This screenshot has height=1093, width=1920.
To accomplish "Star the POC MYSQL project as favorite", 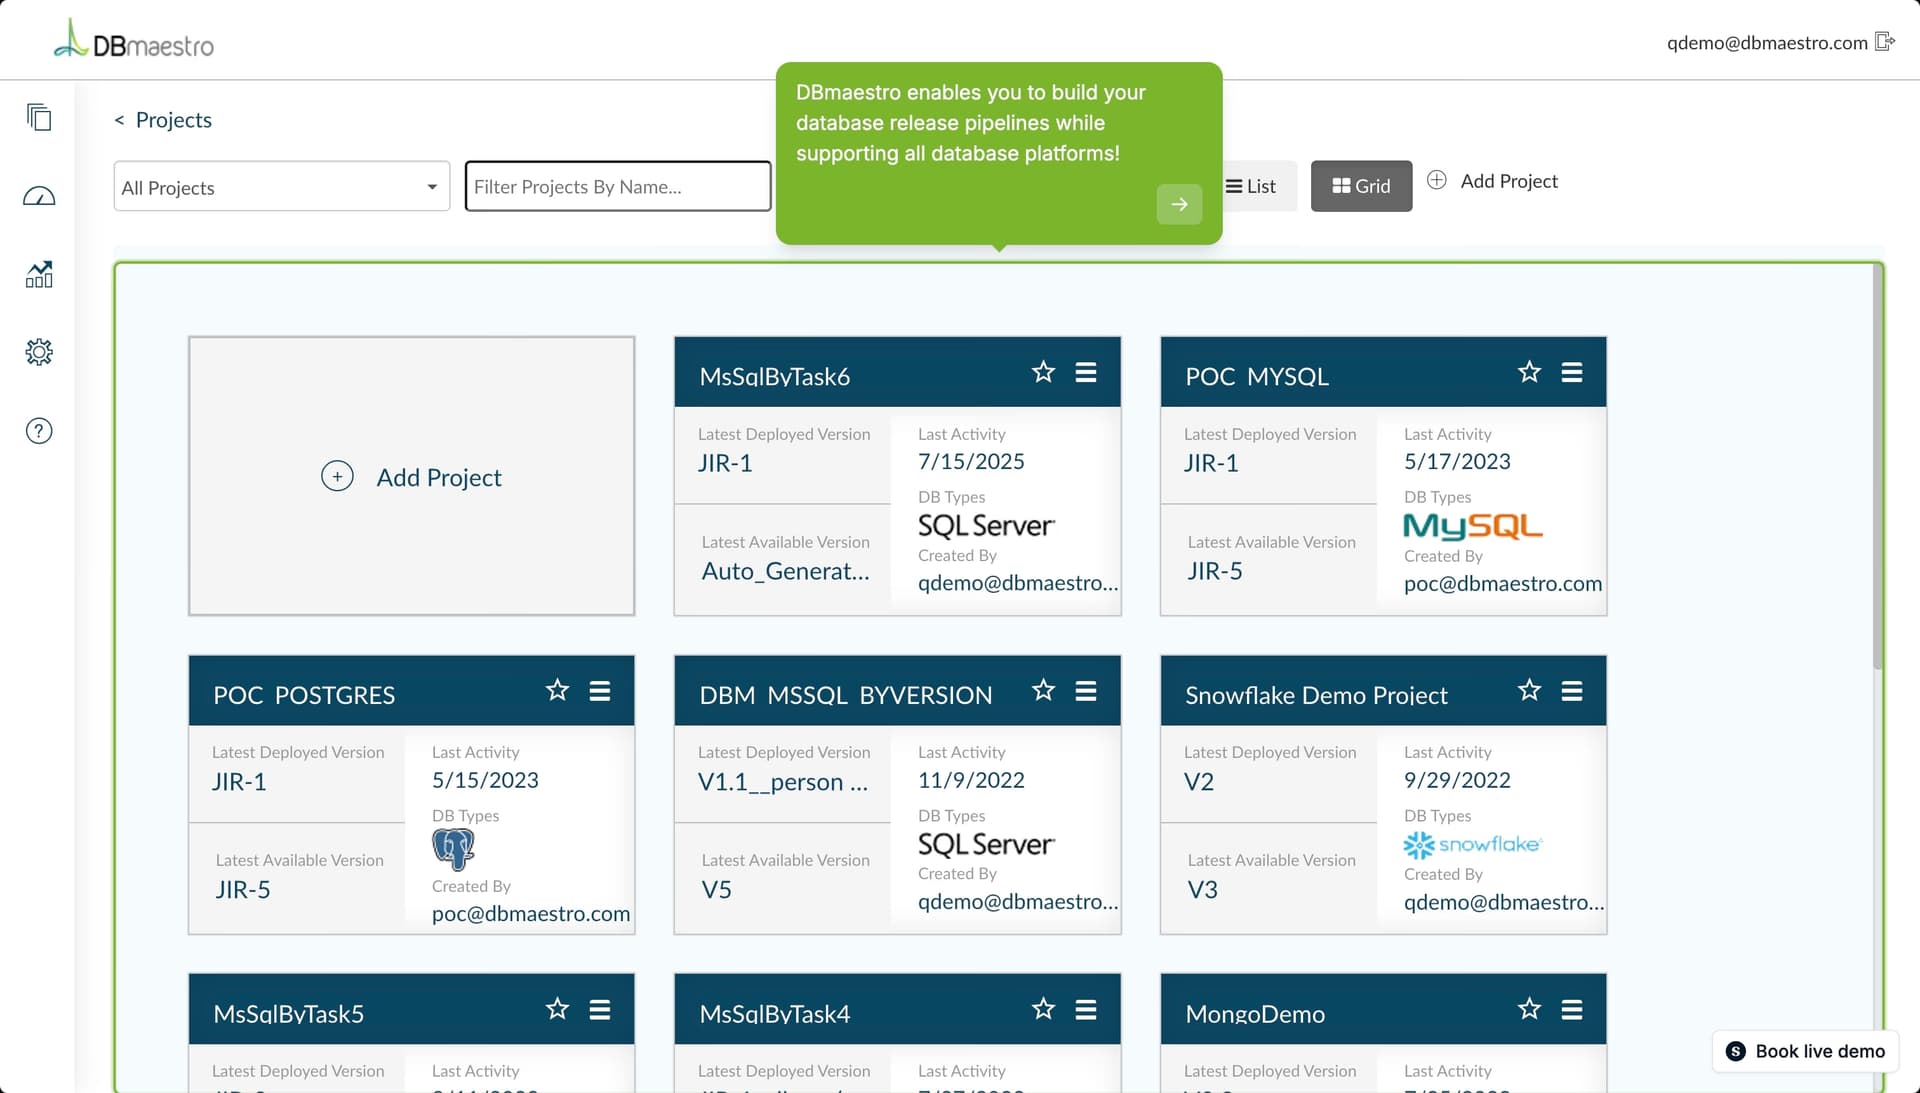I will 1529,371.
